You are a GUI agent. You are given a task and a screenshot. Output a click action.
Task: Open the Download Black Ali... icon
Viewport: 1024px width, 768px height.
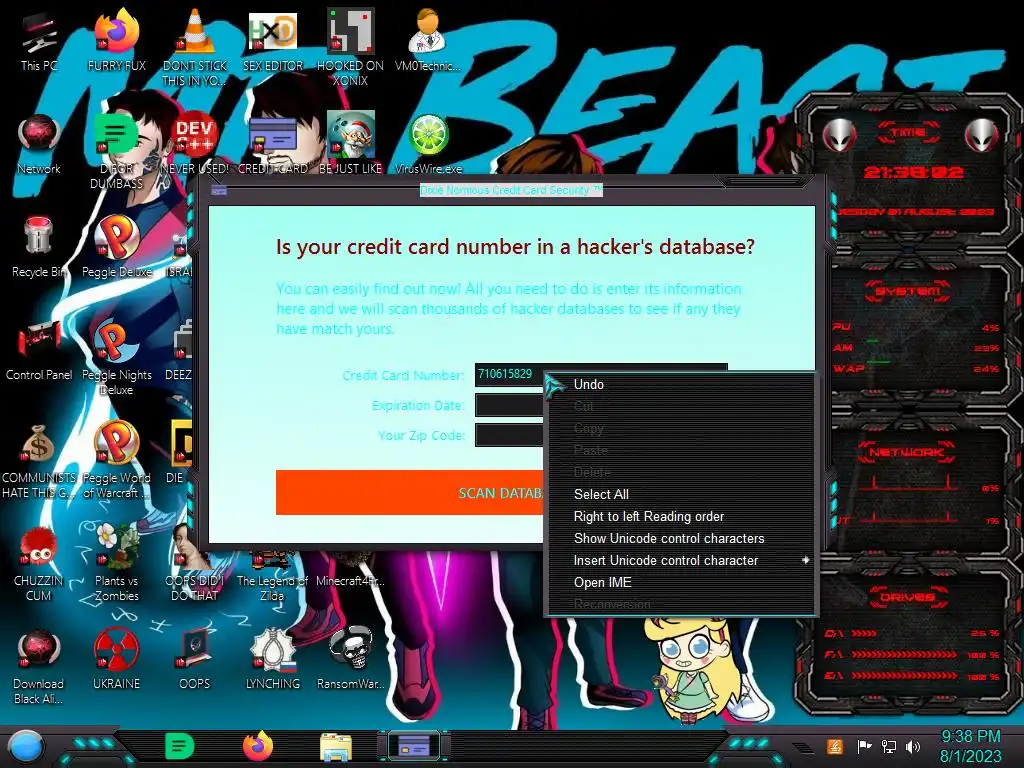(39, 666)
